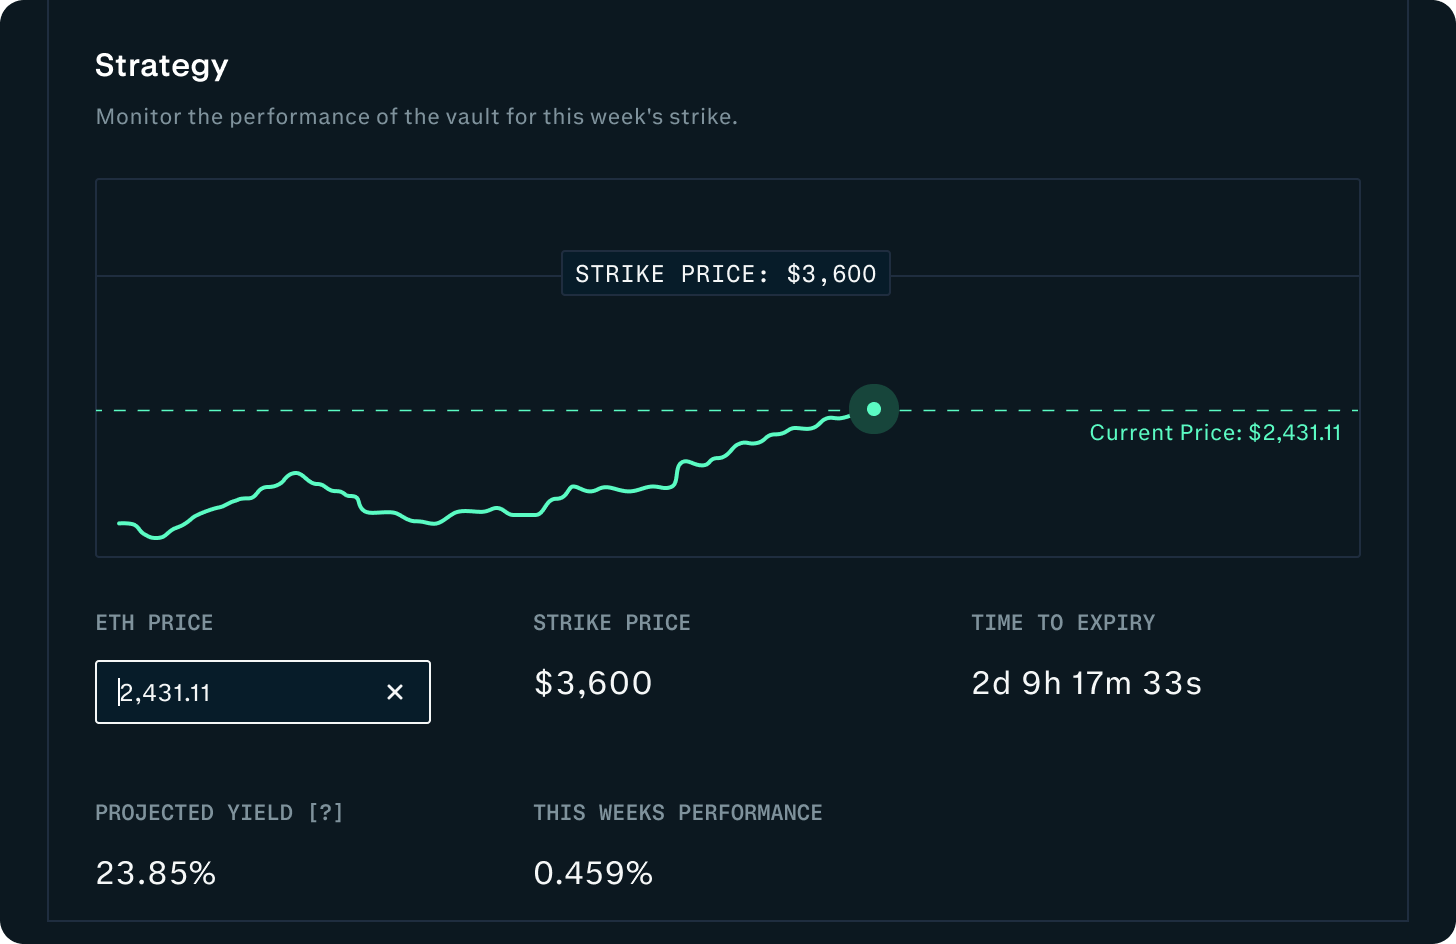Click the $3,600 strike price value
Viewport: 1456px width, 944px height.
pyautogui.click(x=593, y=683)
